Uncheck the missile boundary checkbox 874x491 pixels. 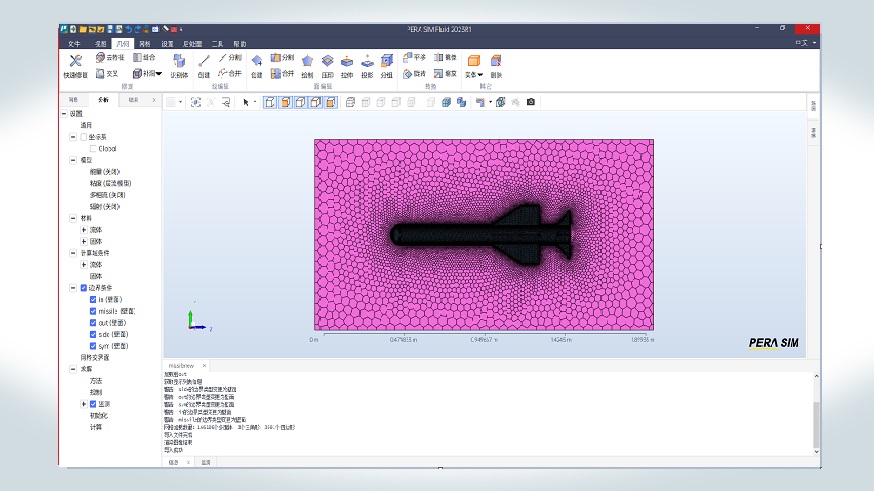click(x=92, y=311)
